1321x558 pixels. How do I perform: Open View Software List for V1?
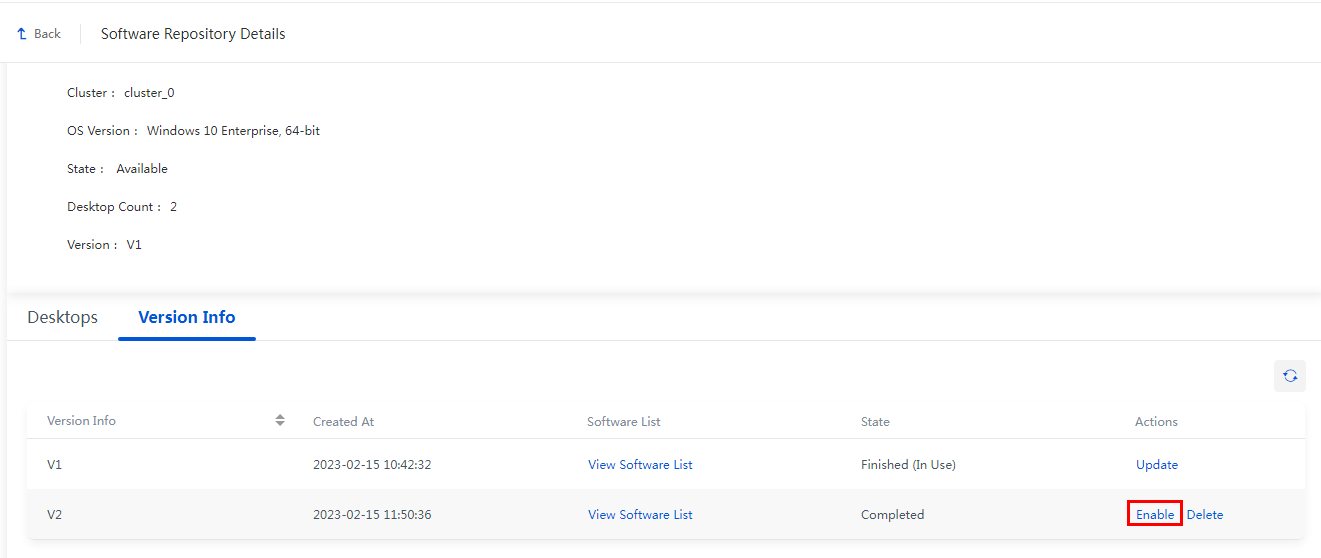[x=640, y=465]
